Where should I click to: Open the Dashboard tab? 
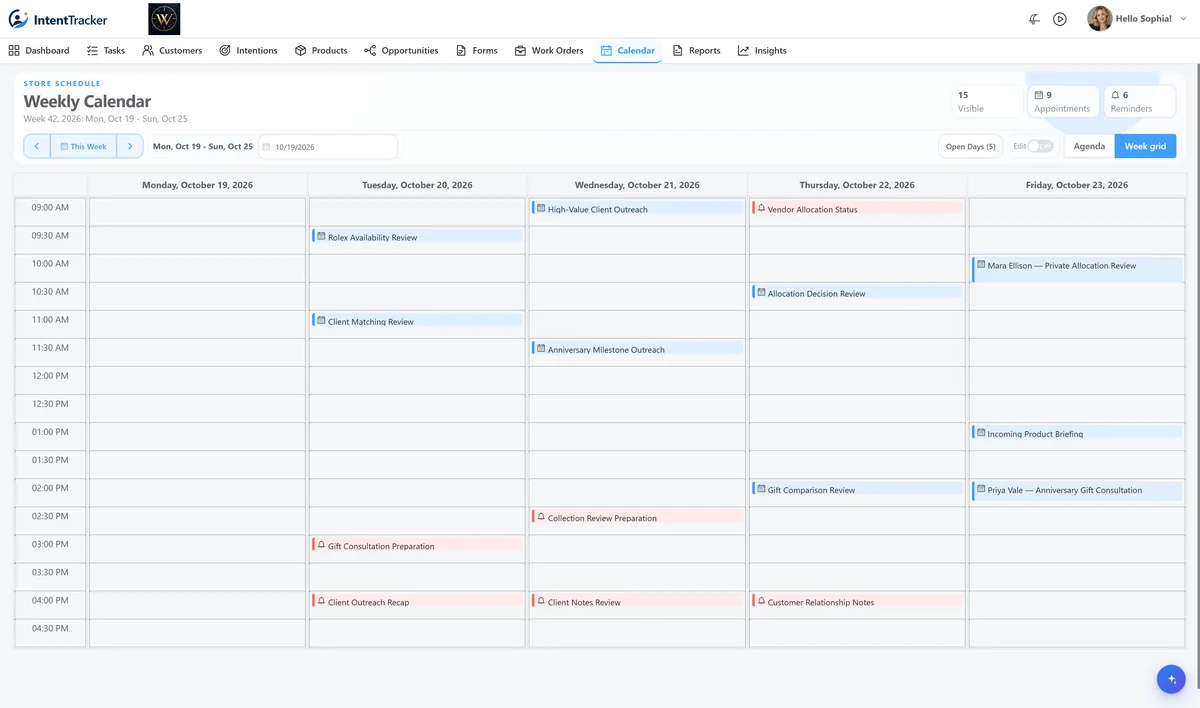pos(39,50)
